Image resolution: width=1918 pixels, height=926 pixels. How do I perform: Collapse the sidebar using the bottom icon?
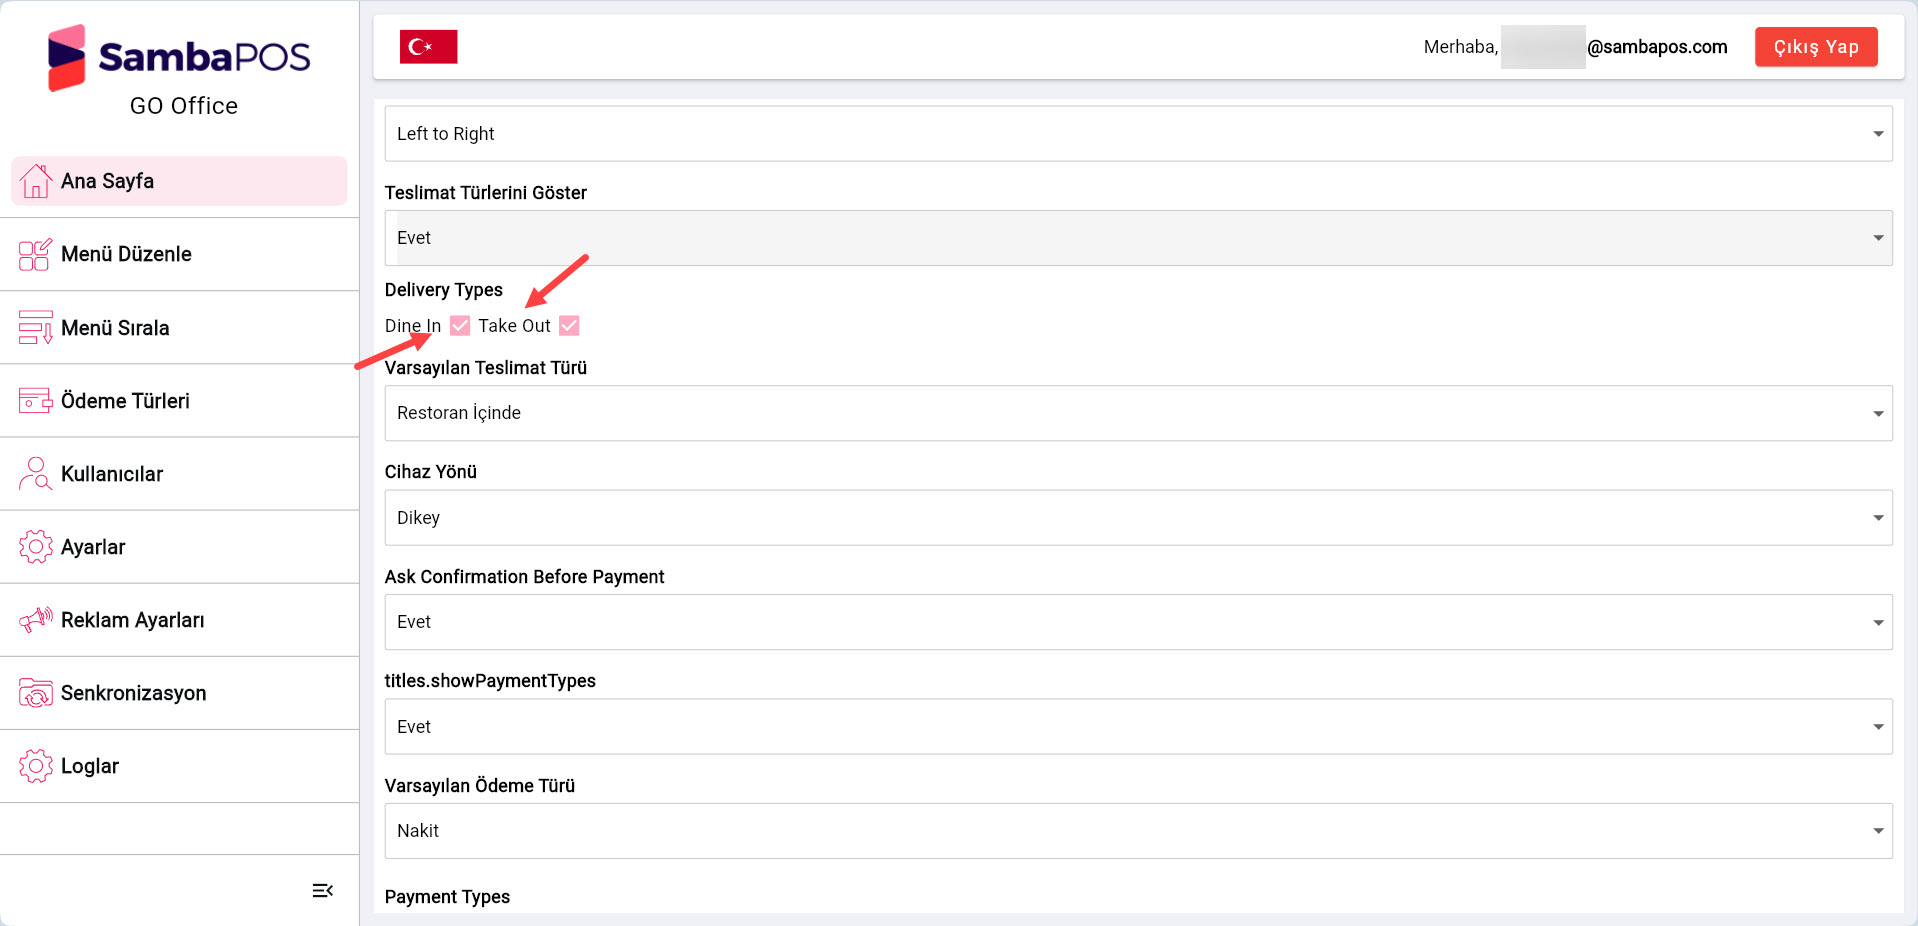click(322, 889)
